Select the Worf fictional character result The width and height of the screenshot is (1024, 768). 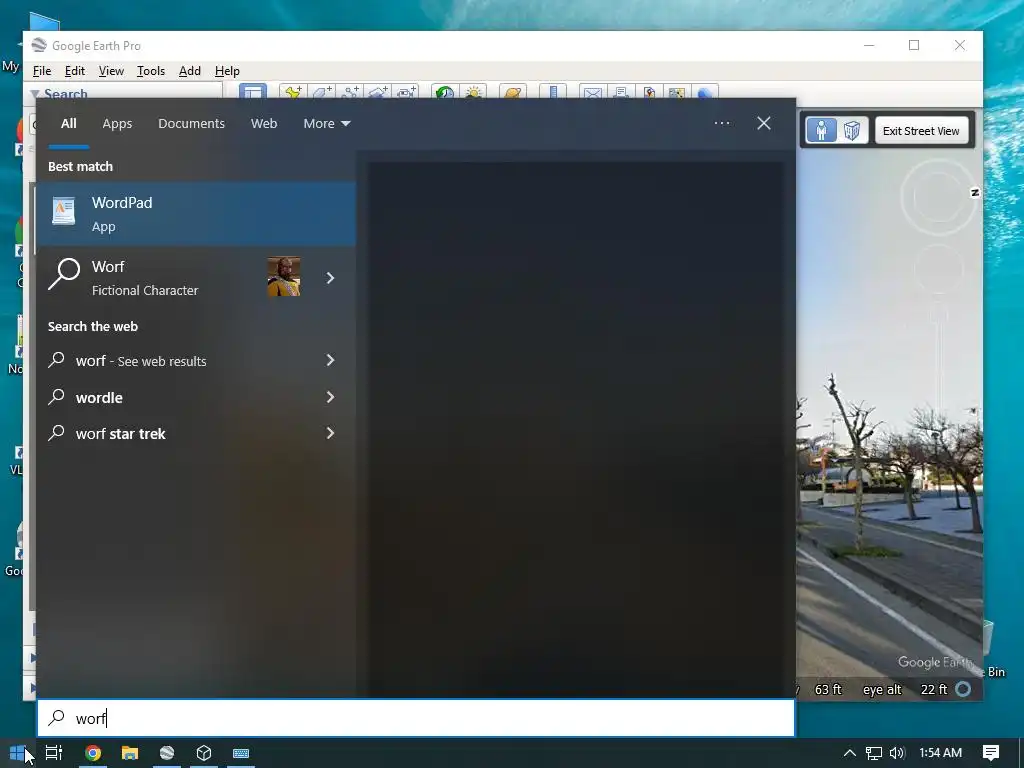point(196,278)
